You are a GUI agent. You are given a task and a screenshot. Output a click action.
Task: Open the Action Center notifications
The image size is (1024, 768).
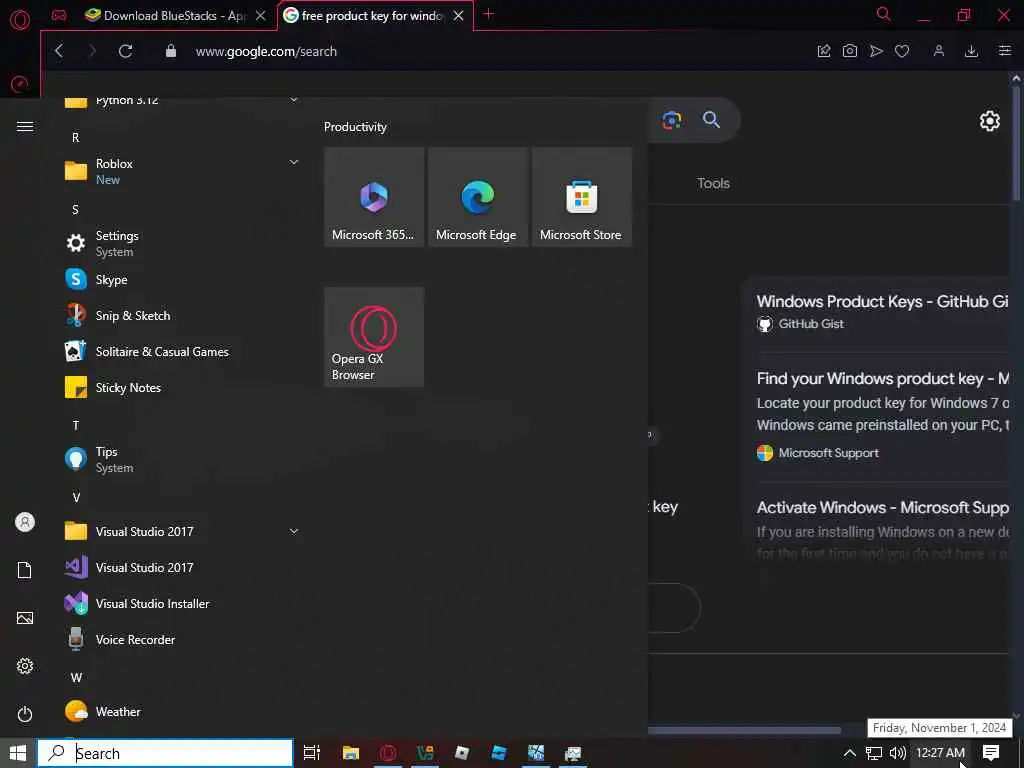point(991,753)
